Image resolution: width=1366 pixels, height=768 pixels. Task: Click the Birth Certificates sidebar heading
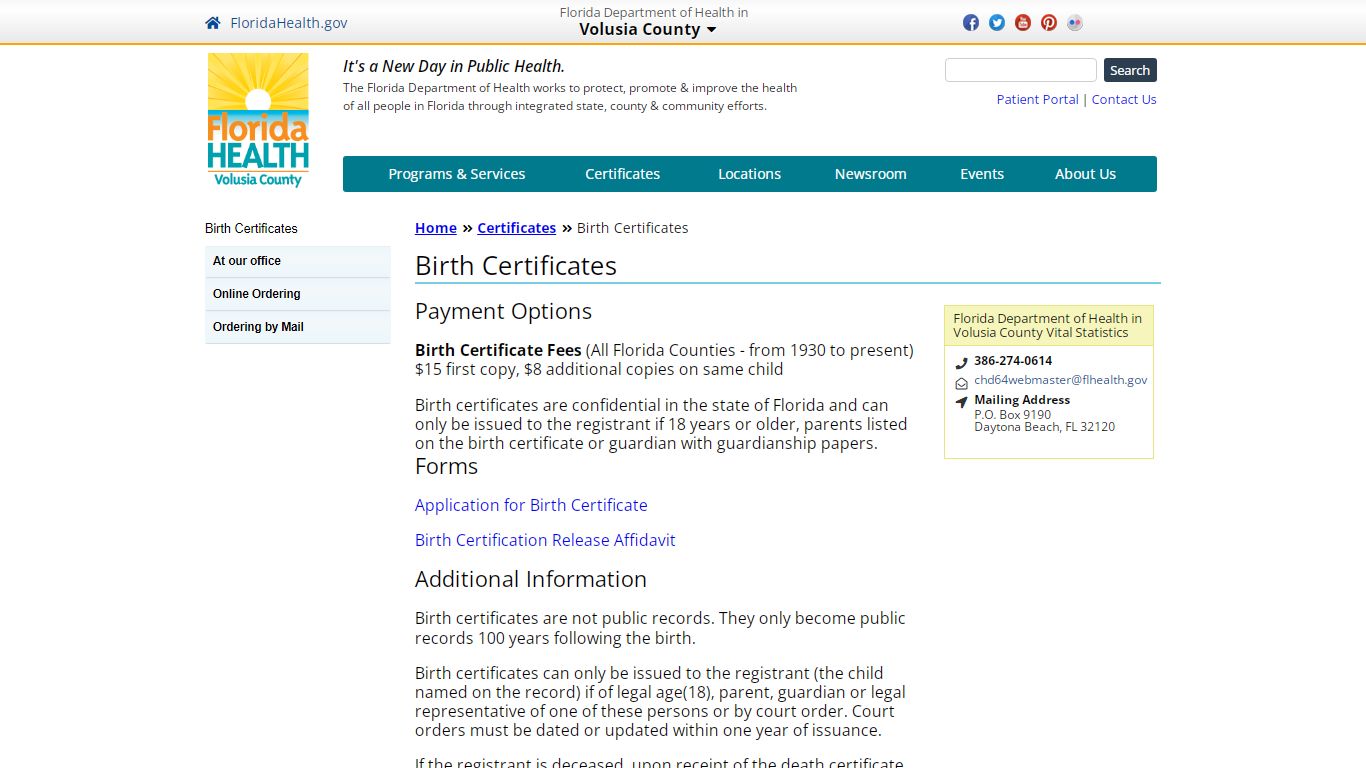click(251, 229)
